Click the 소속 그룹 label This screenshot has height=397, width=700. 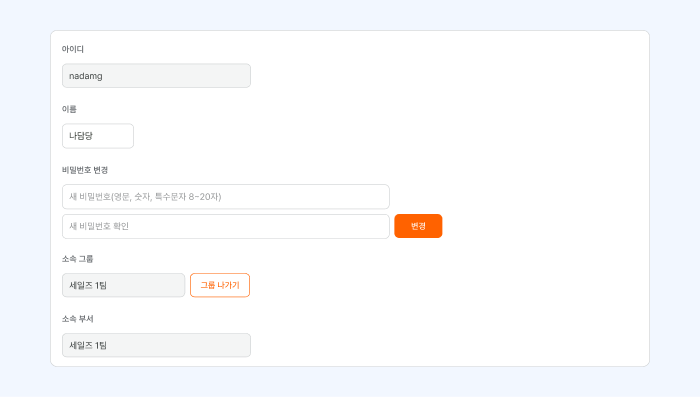(78, 259)
